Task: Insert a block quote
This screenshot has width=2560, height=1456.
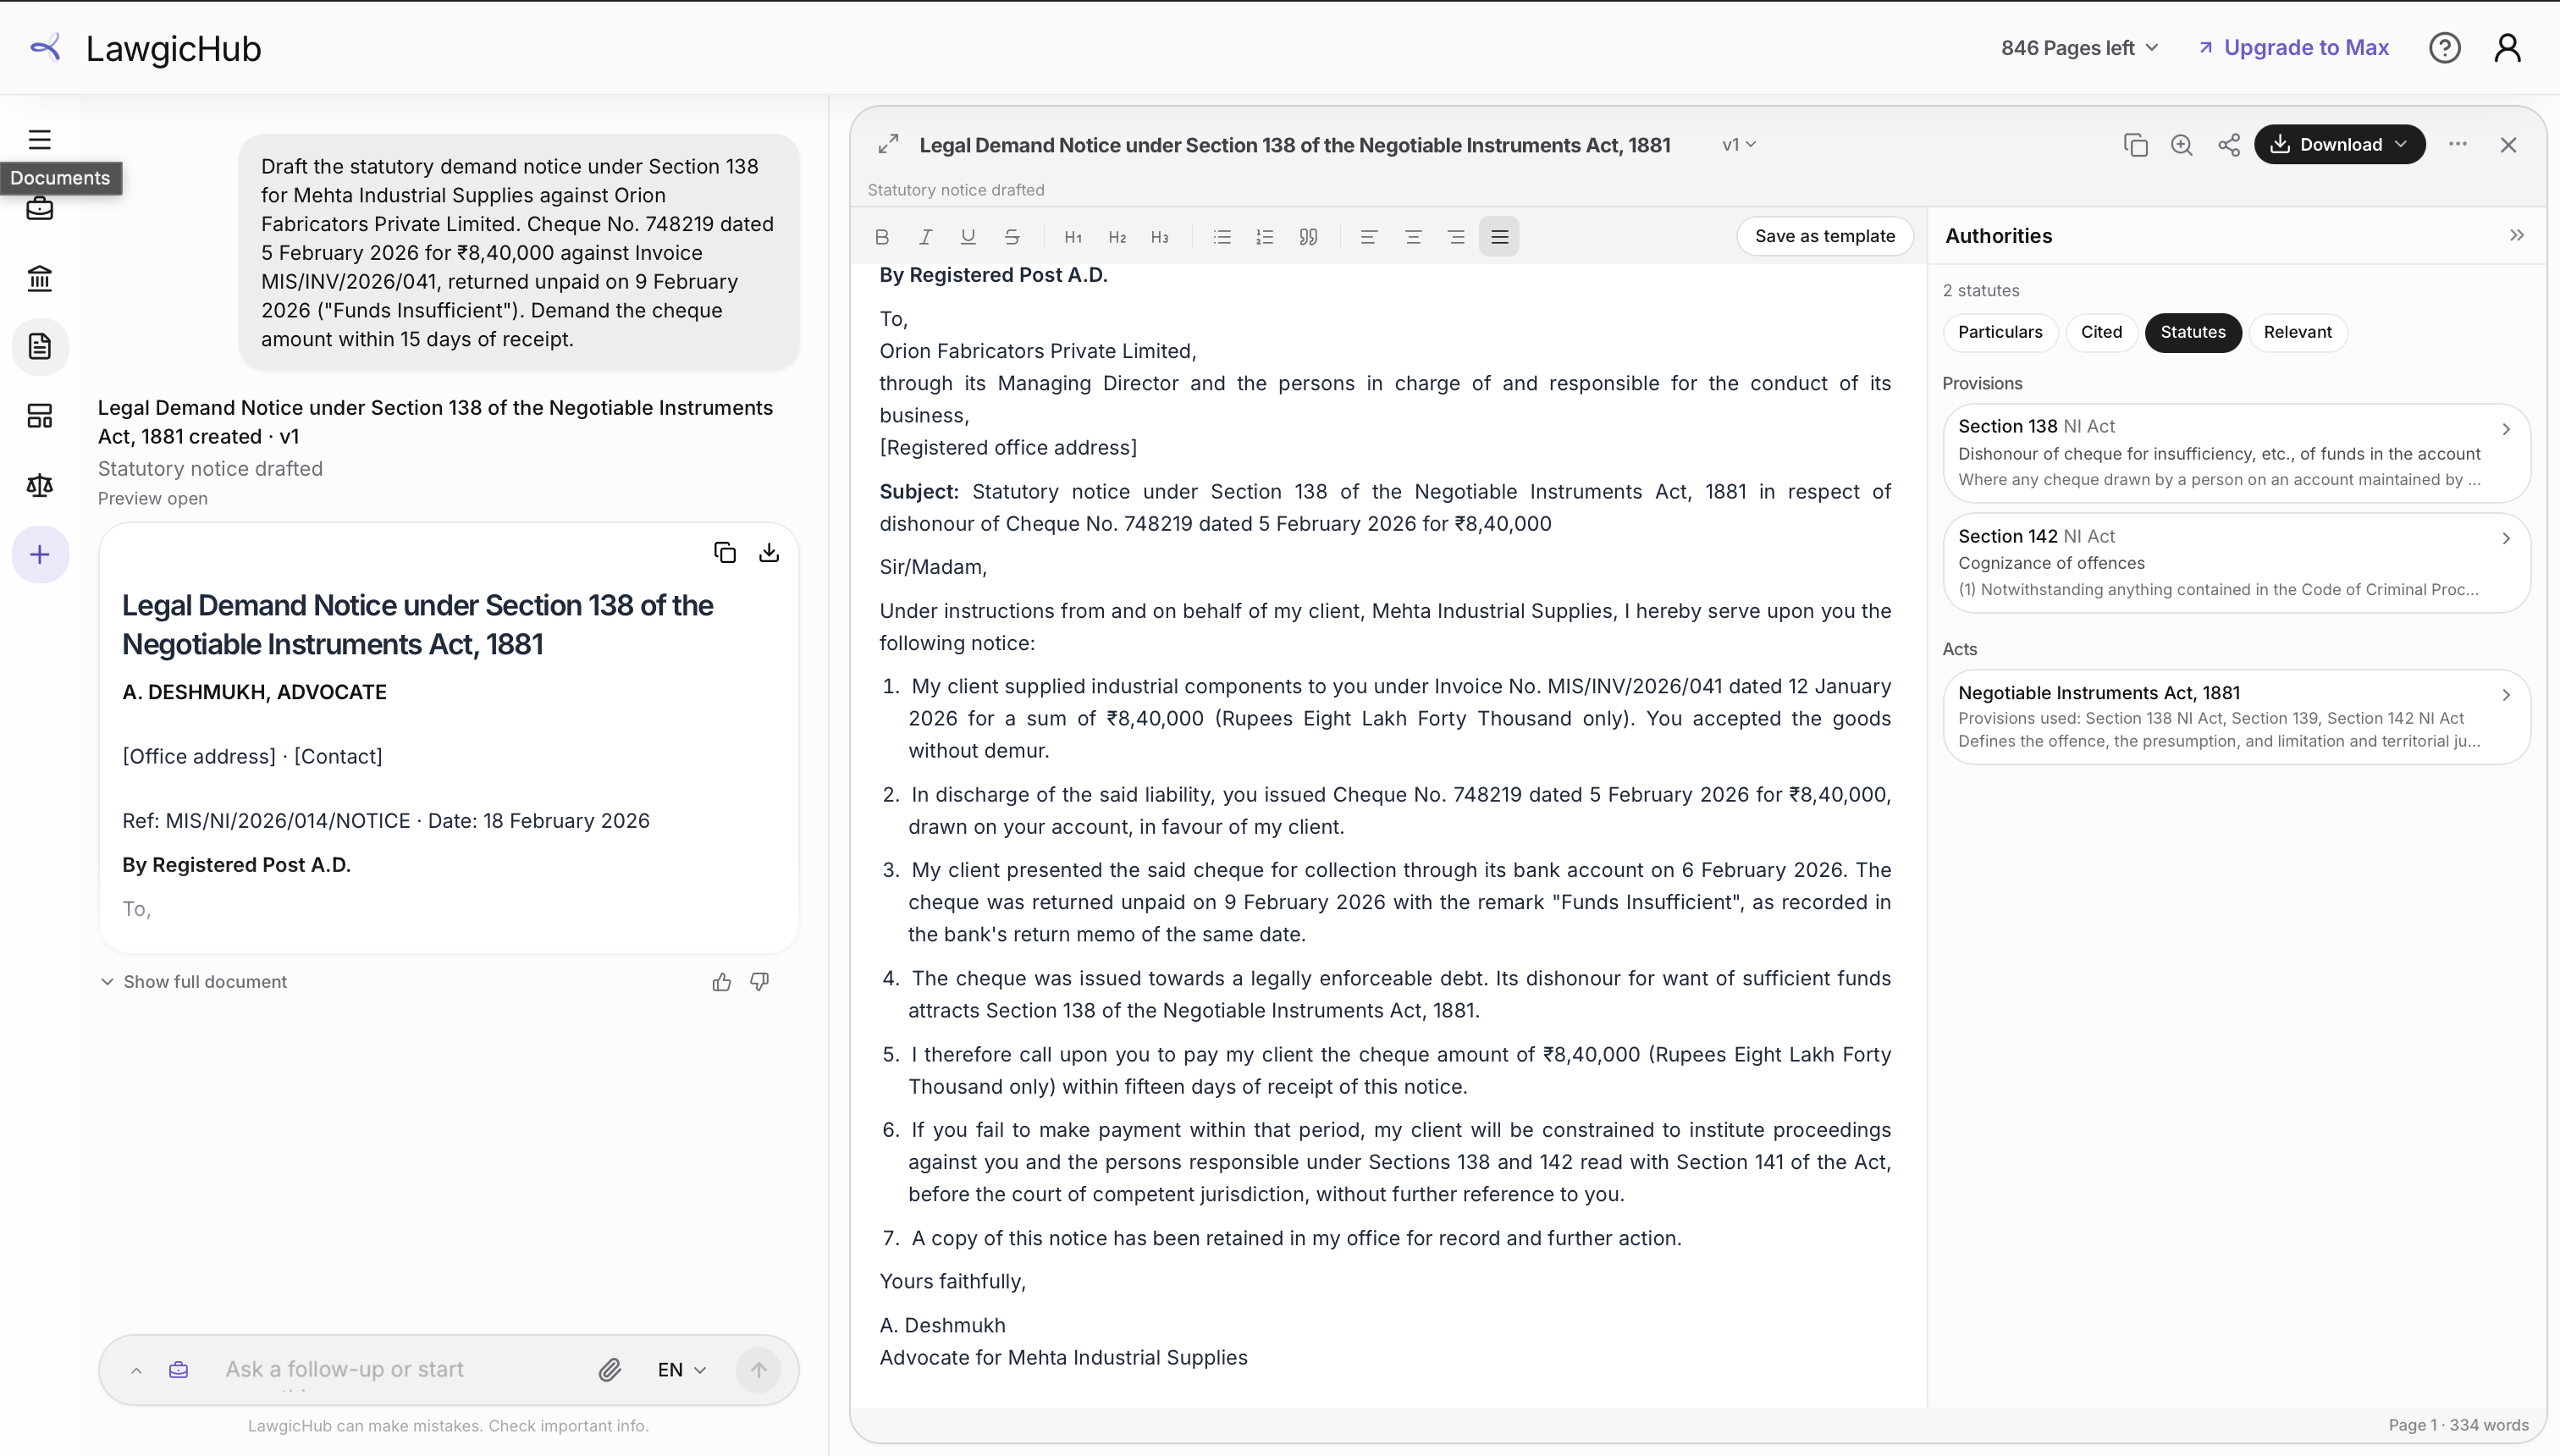Action: tap(1309, 237)
